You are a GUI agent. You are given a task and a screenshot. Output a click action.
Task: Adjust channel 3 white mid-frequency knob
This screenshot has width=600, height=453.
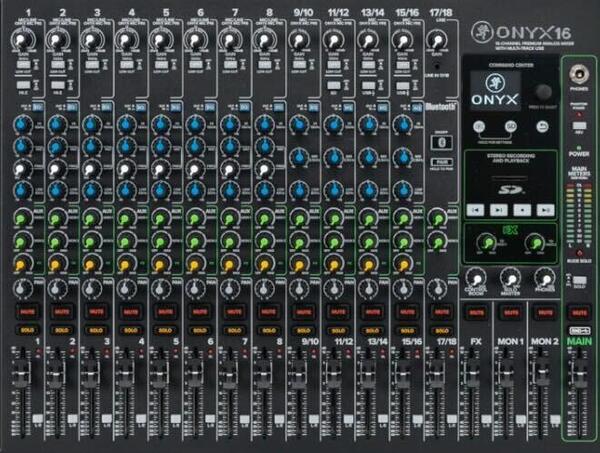(x=91, y=168)
